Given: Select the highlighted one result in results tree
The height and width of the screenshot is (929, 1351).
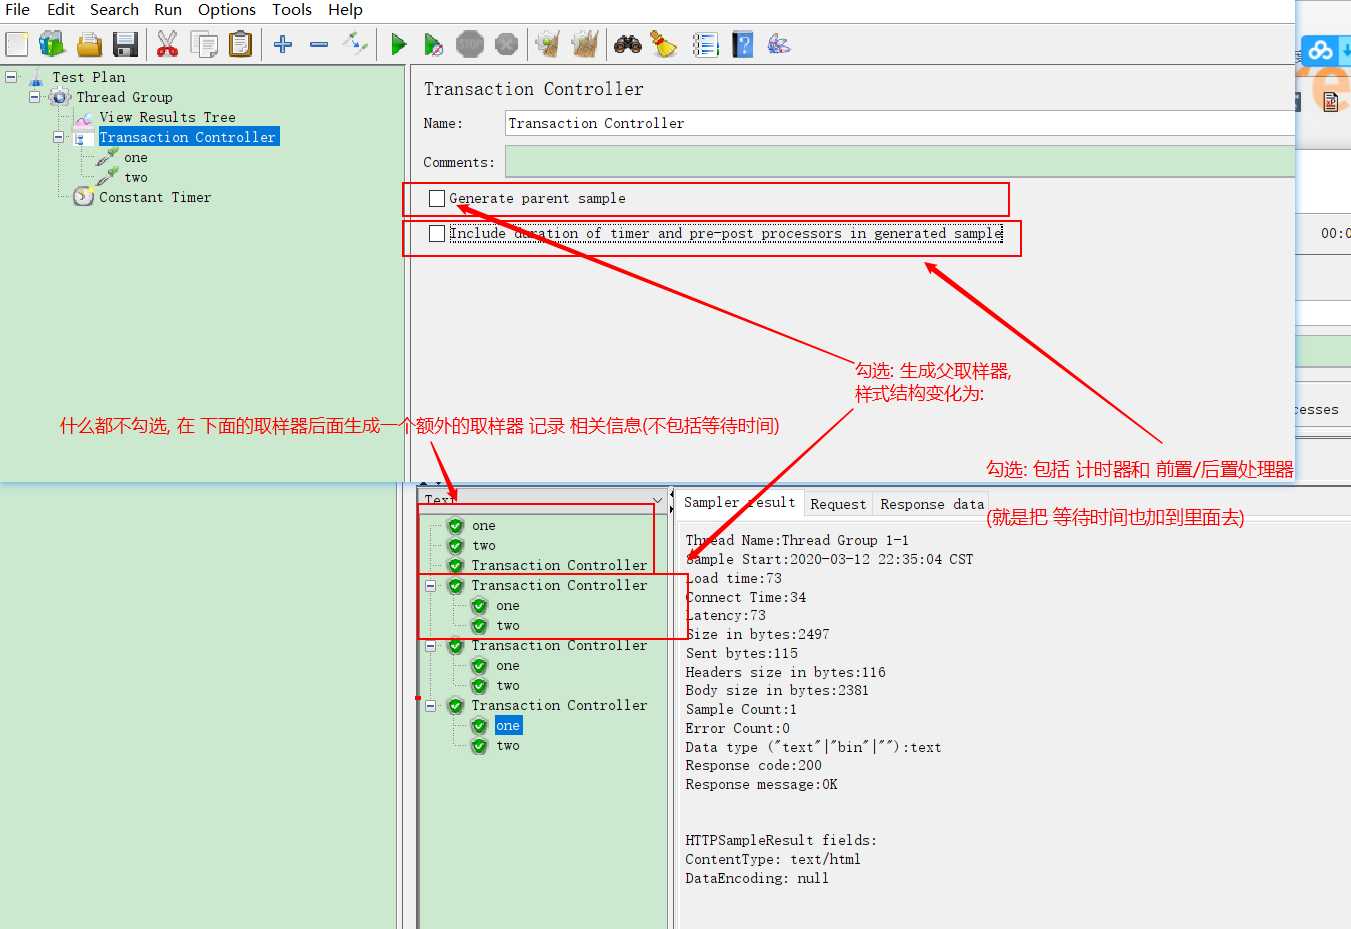Looking at the screenshot, I should point(508,726).
